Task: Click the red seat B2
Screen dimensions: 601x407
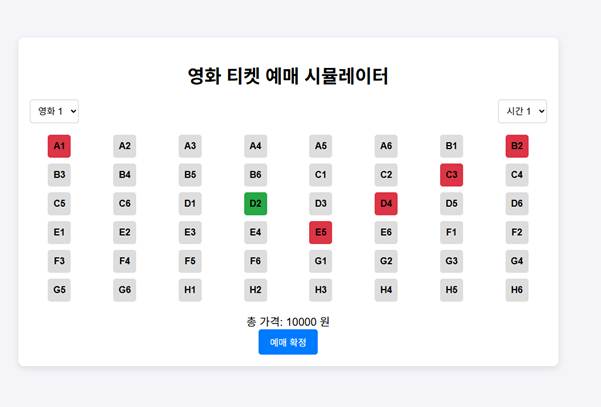Action: click(517, 146)
